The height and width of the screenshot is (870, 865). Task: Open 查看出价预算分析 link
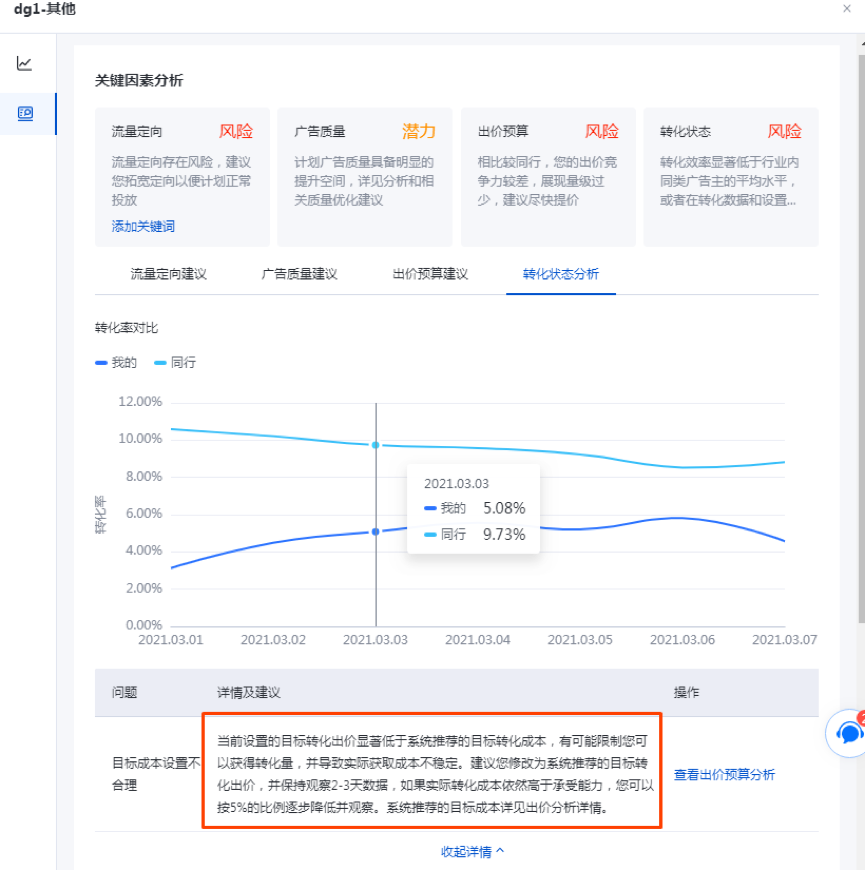tap(724, 775)
